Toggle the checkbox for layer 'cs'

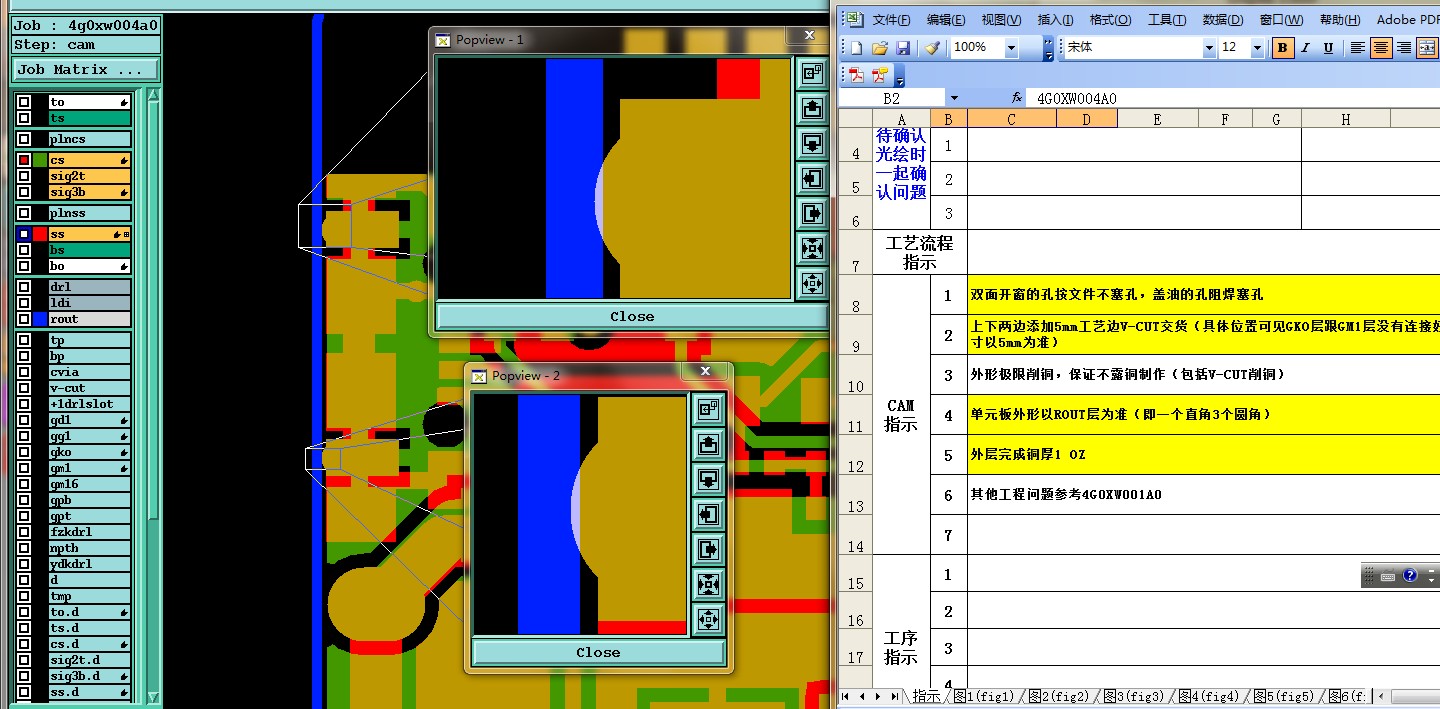click(24, 160)
